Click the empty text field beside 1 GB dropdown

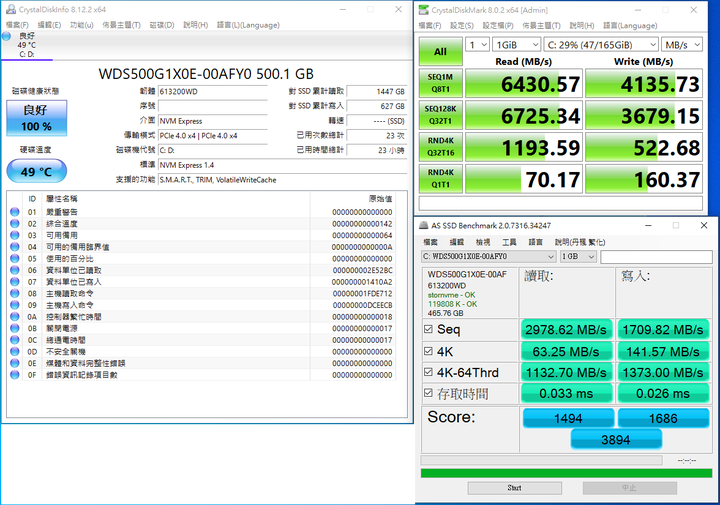pyautogui.click(x=656, y=257)
